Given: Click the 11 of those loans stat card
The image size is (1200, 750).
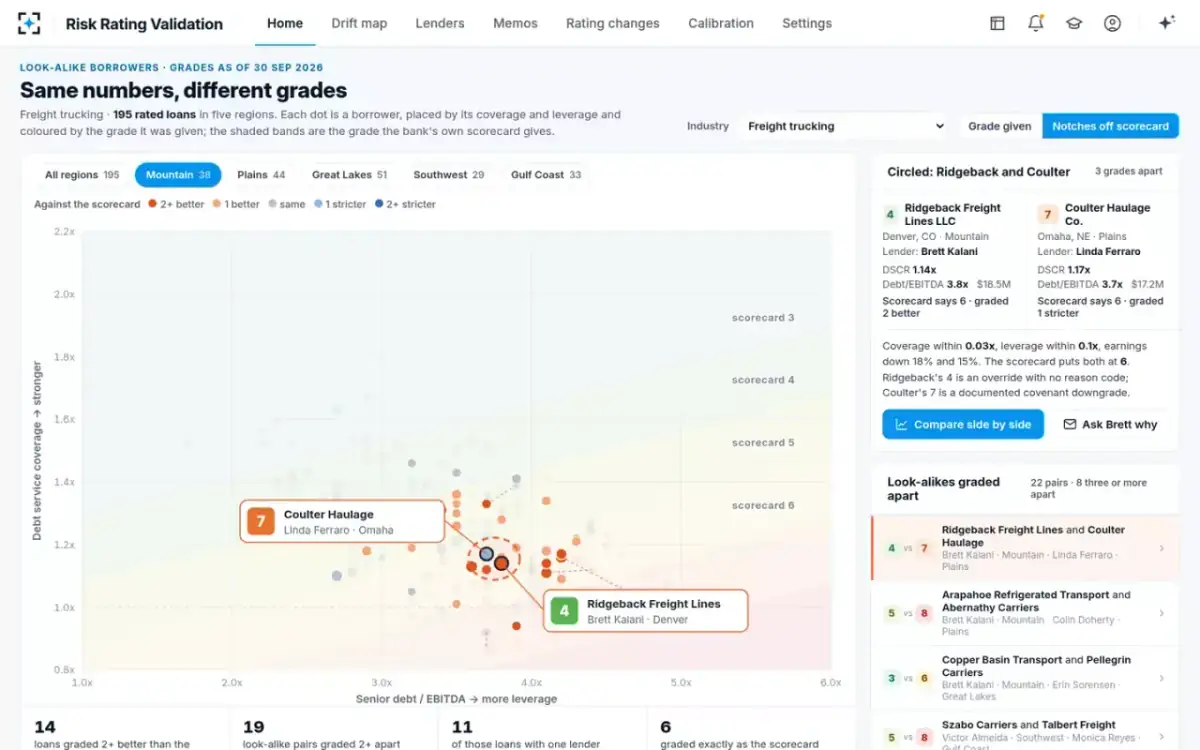Looking at the screenshot, I should 542,733.
